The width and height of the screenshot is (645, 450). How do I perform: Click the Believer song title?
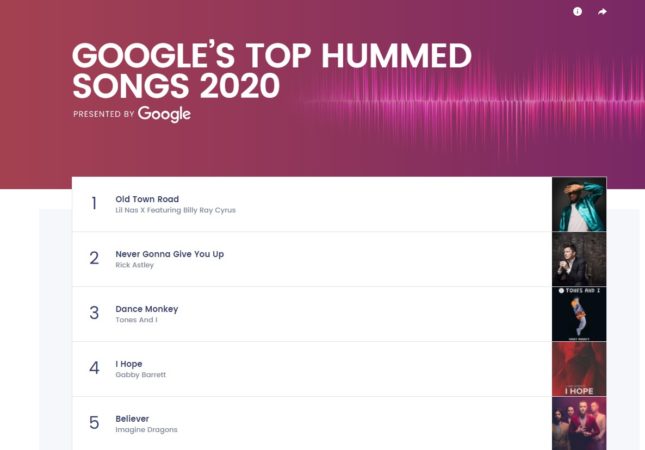pyautogui.click(x=132, y=419)
